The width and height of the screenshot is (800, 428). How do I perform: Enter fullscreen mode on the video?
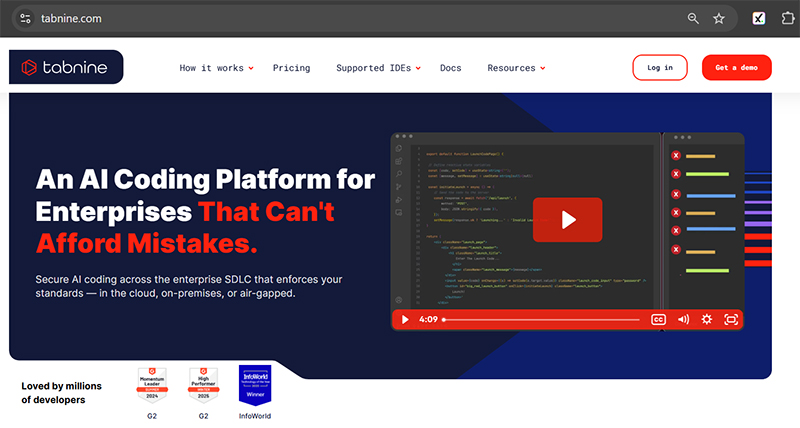(x=731, y=320)
